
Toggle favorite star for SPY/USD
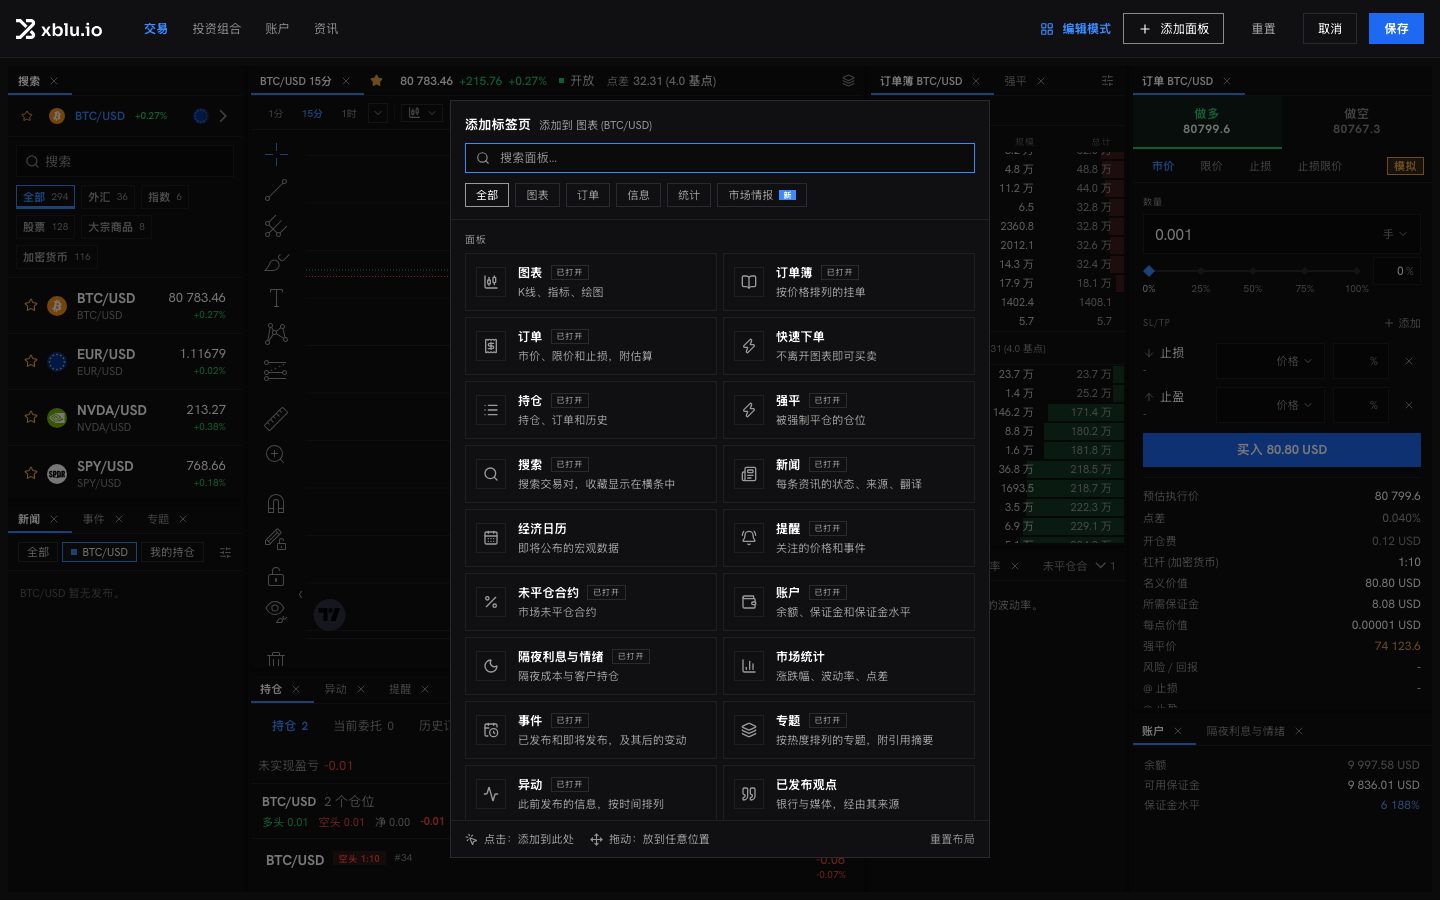tap(31, 473)
